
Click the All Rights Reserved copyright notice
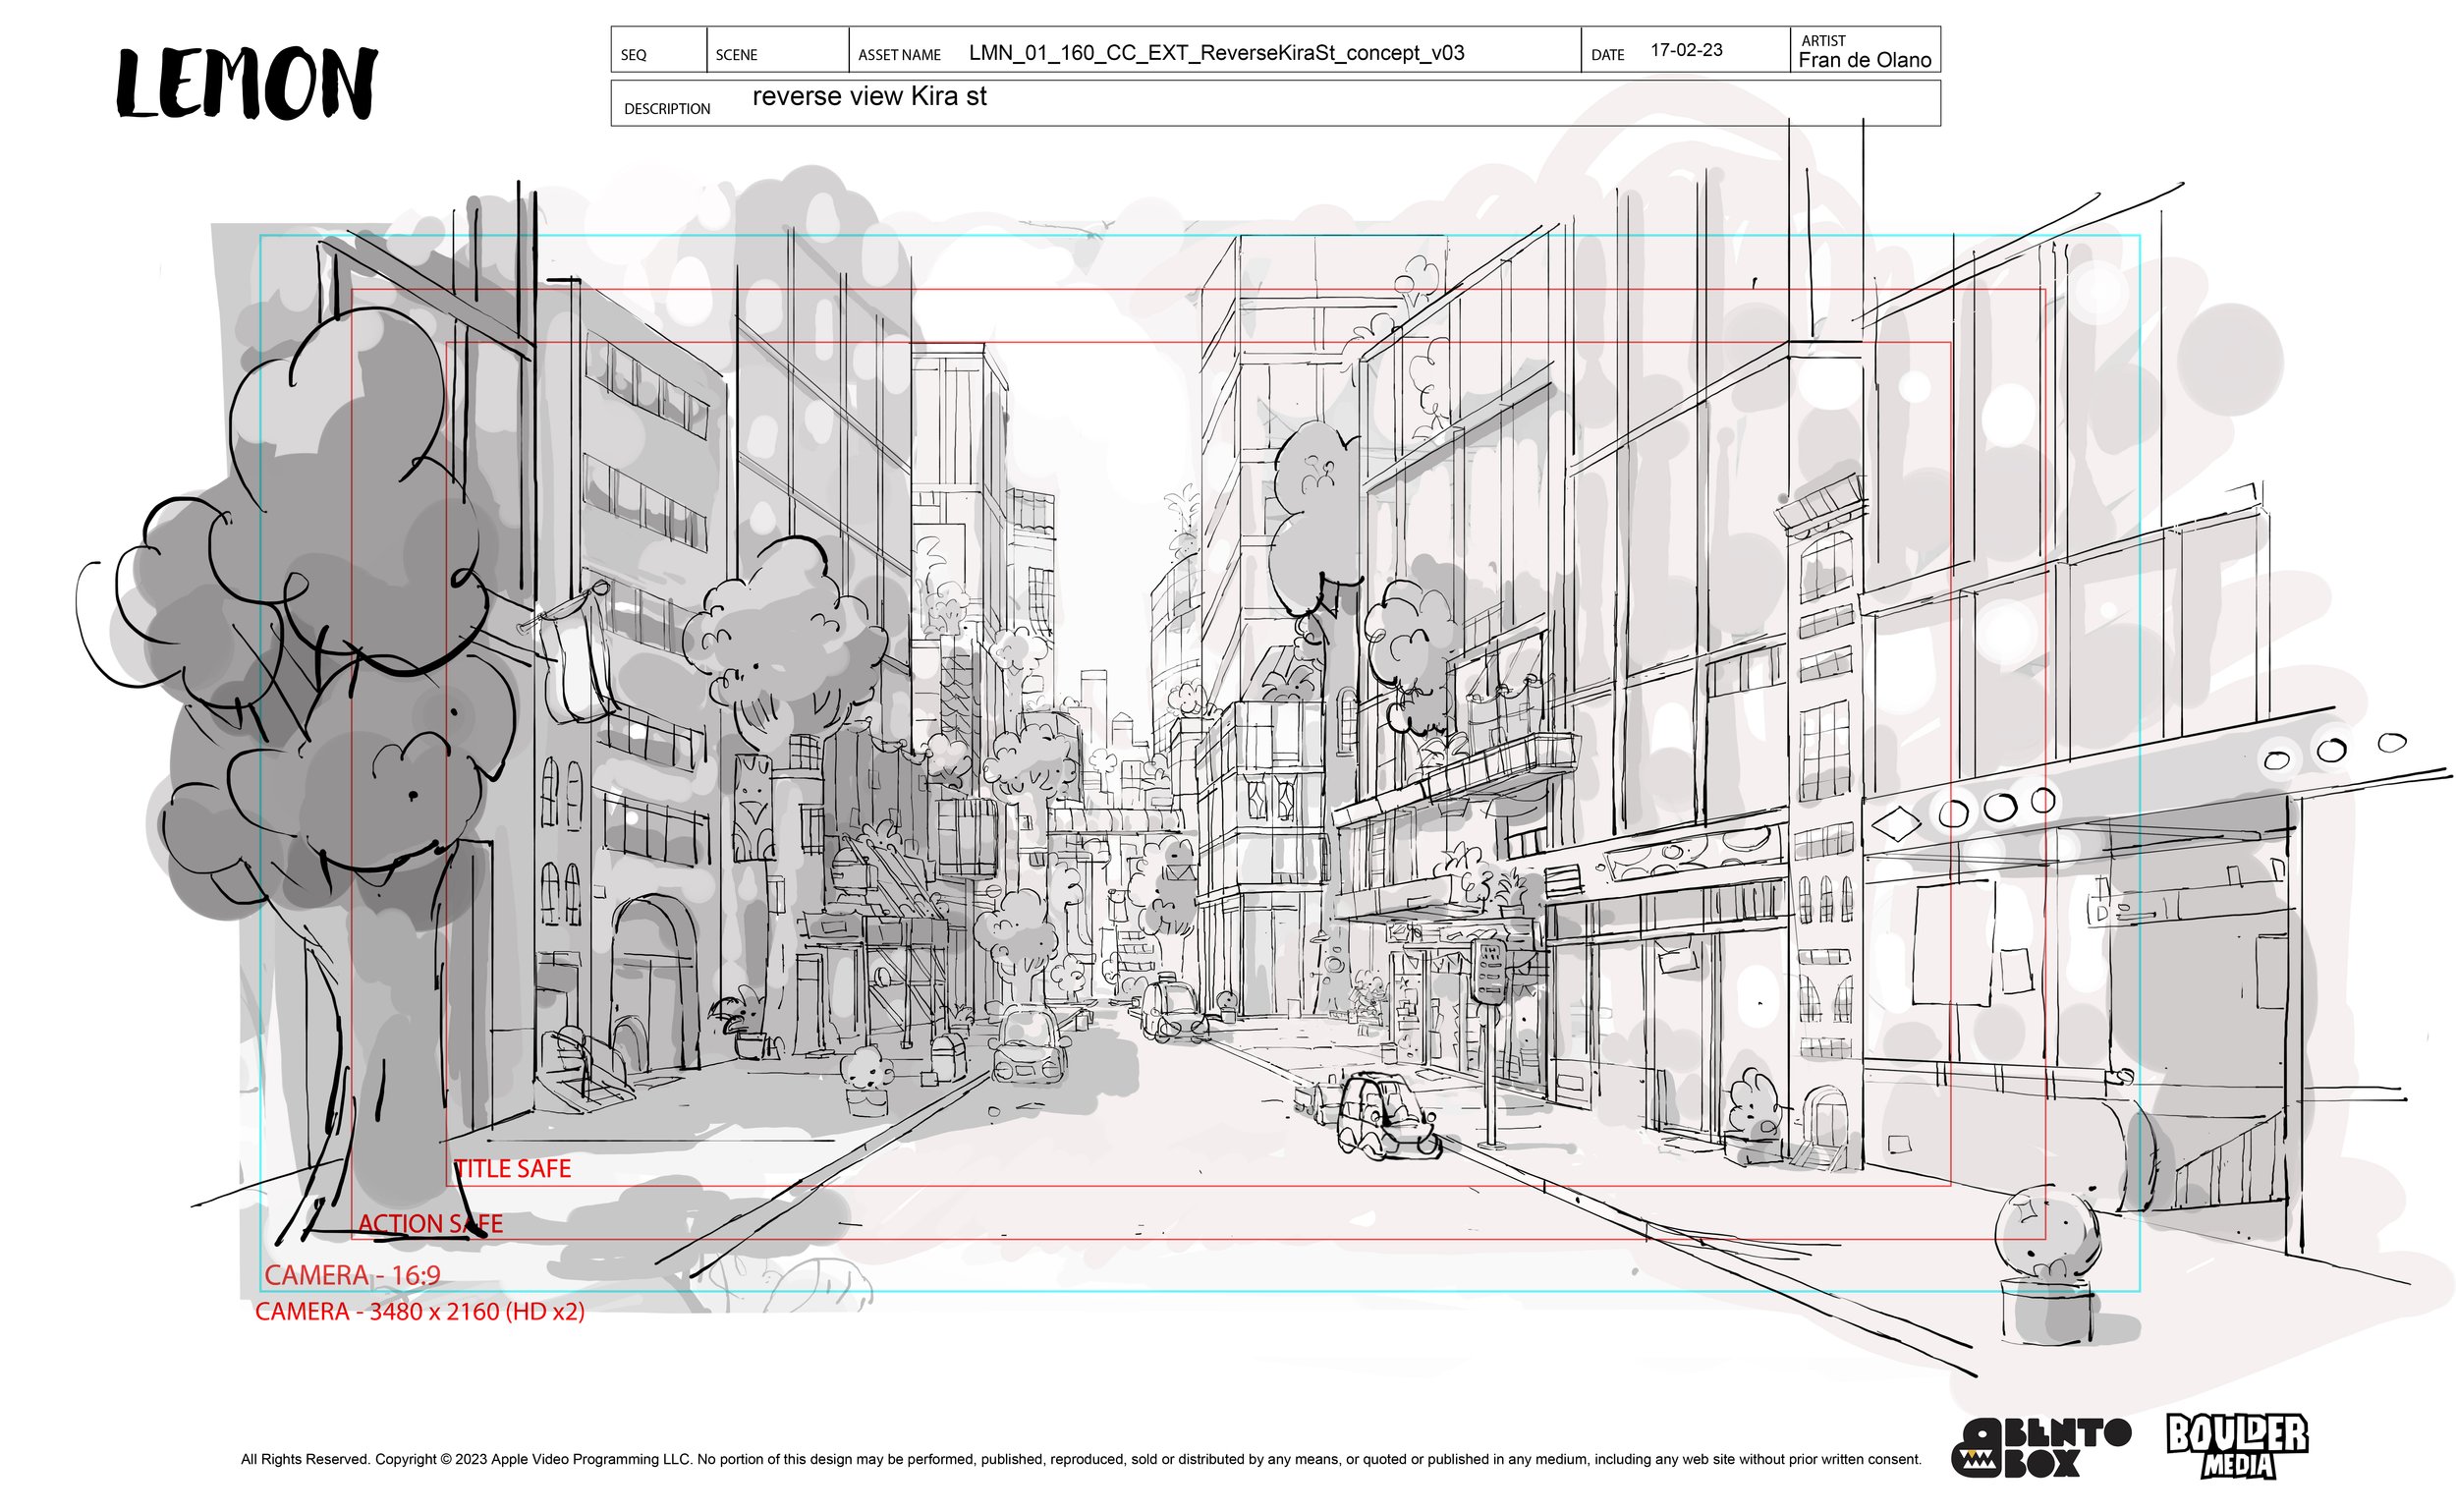point(1081,1459)
